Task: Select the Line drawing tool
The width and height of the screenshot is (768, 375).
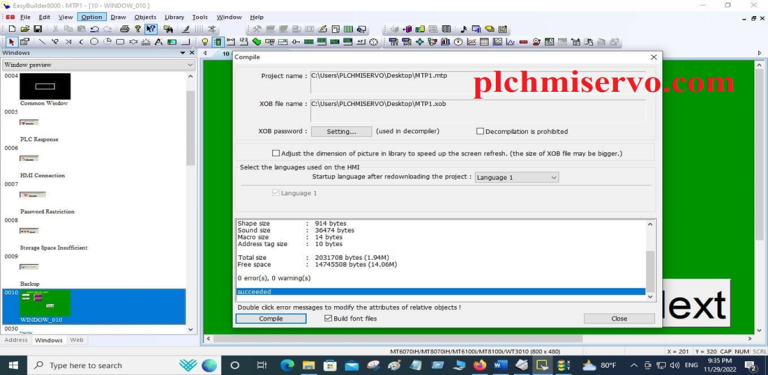Action: (x=42, y=42)
